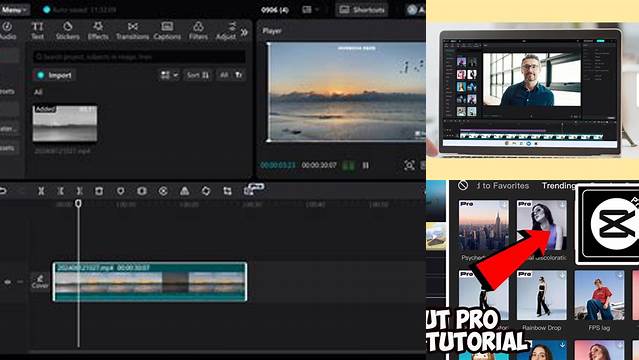The width and height of the screenshot is (639, 360).
Task: Select the Captions tool
Action: tap(167, 31)
